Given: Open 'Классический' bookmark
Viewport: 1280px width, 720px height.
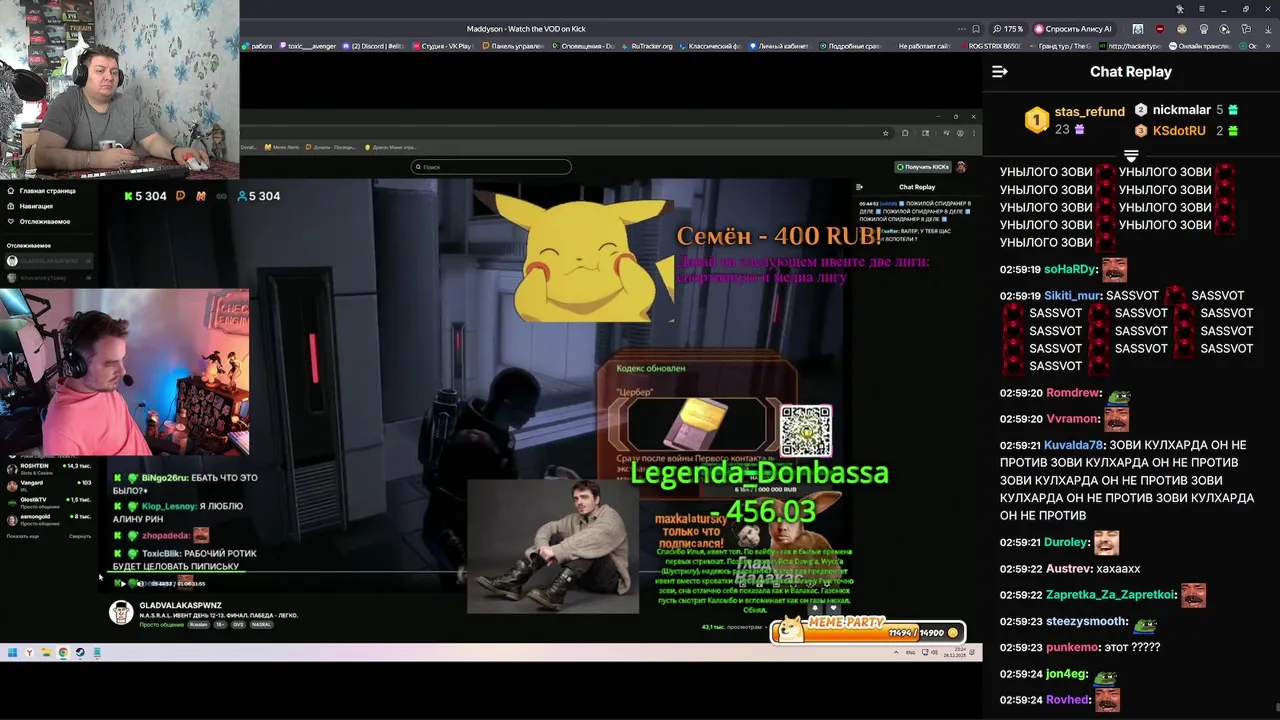Looking at the screenshot, I should (710, 46).
